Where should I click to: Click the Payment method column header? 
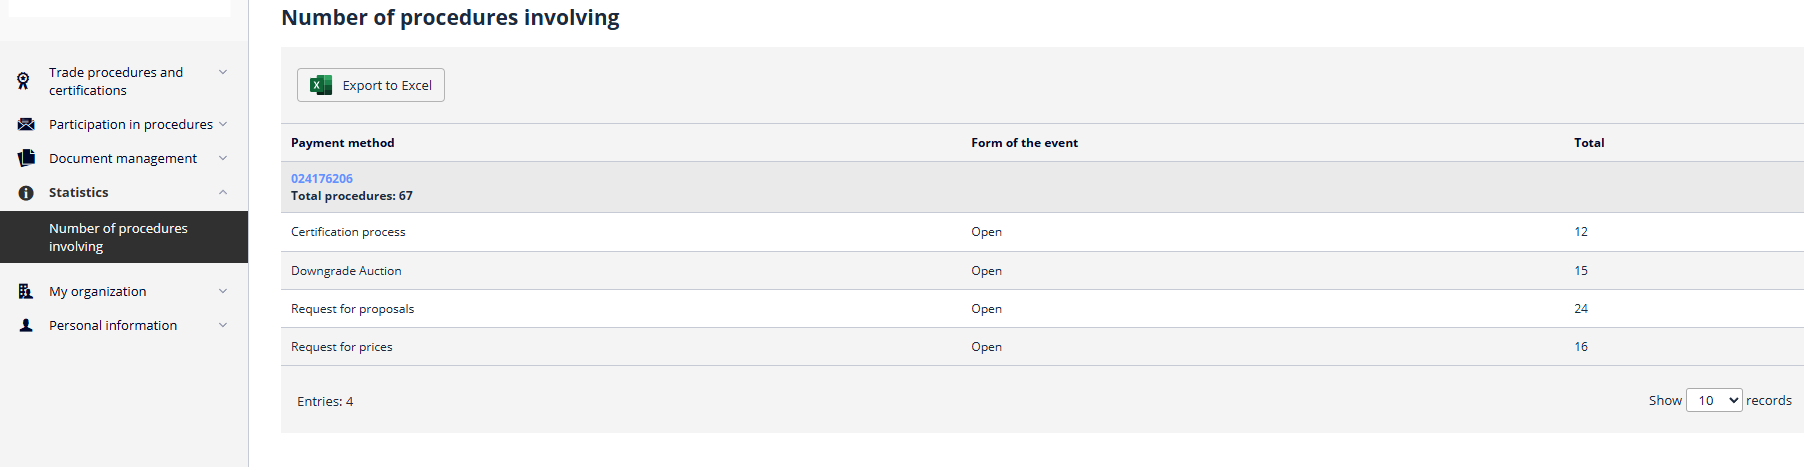(343, 143)
